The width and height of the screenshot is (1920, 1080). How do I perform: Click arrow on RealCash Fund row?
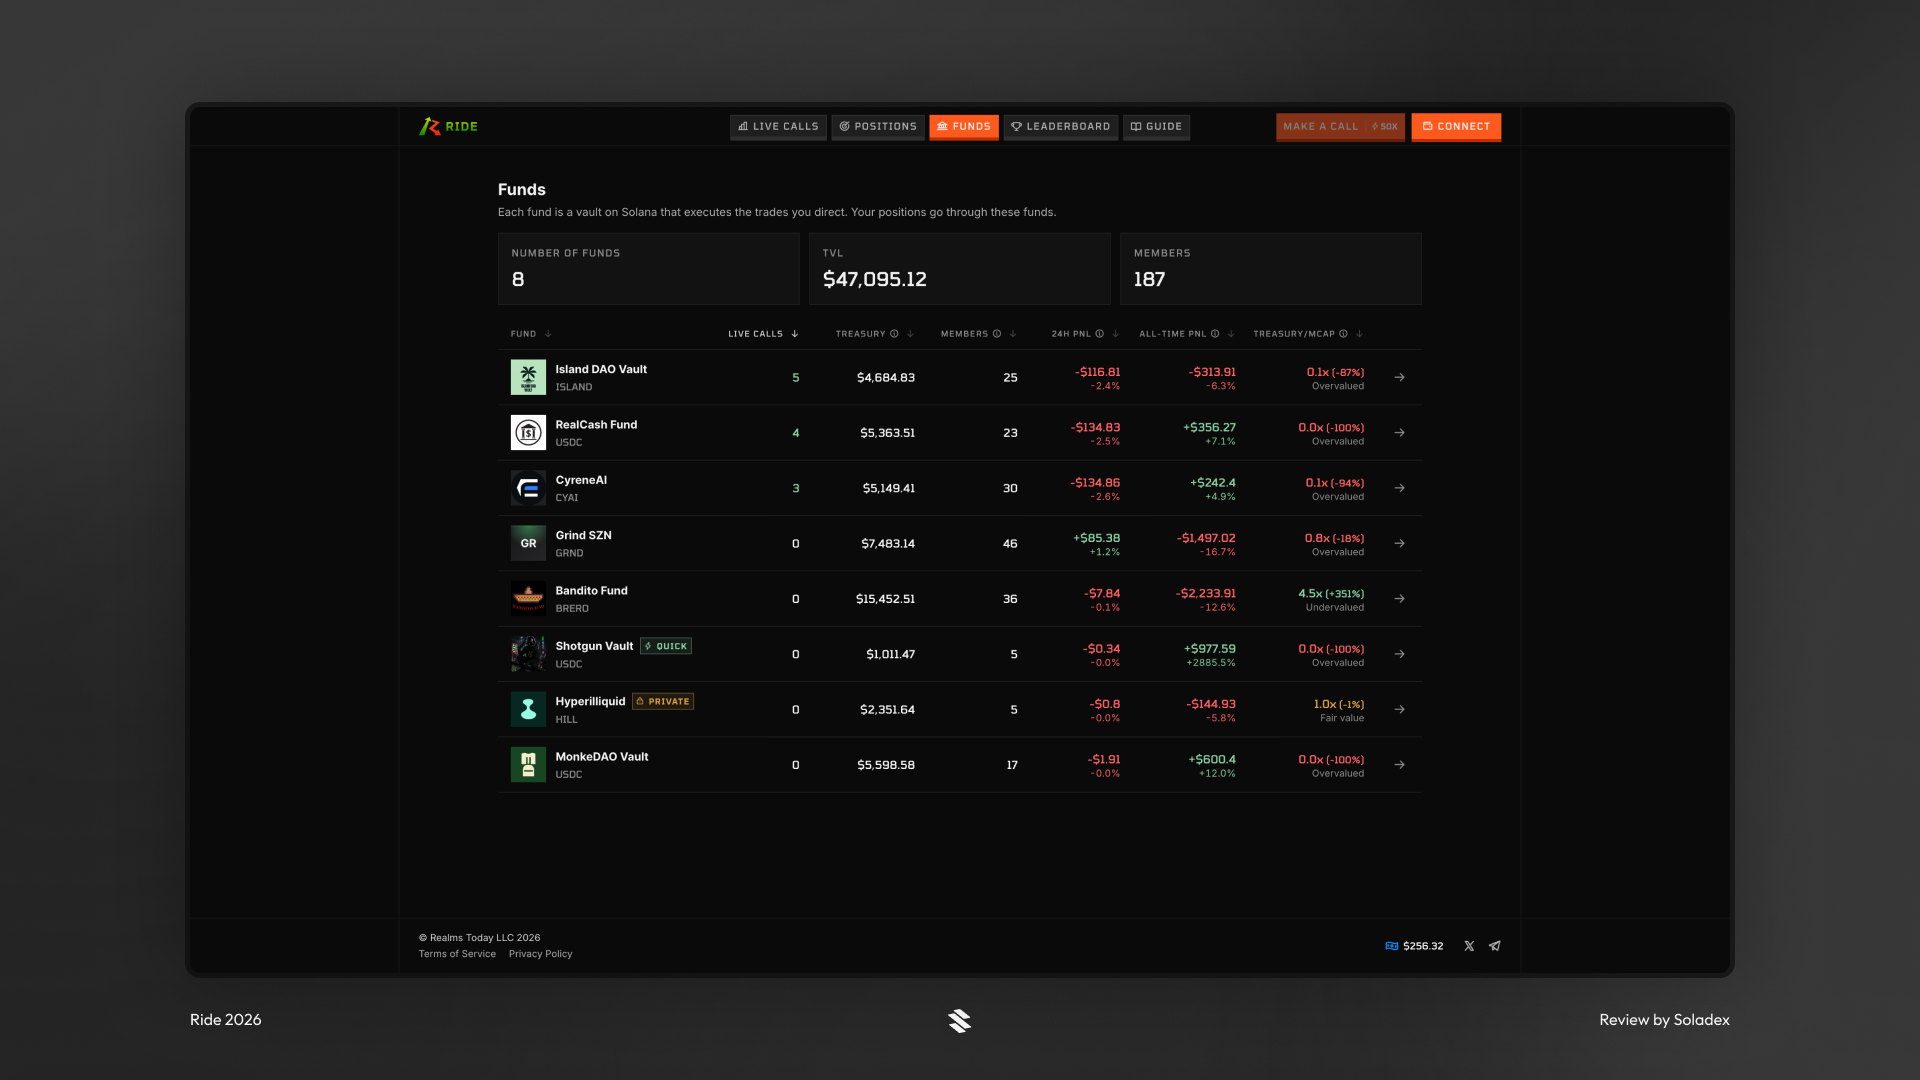tap(1400, 433)
